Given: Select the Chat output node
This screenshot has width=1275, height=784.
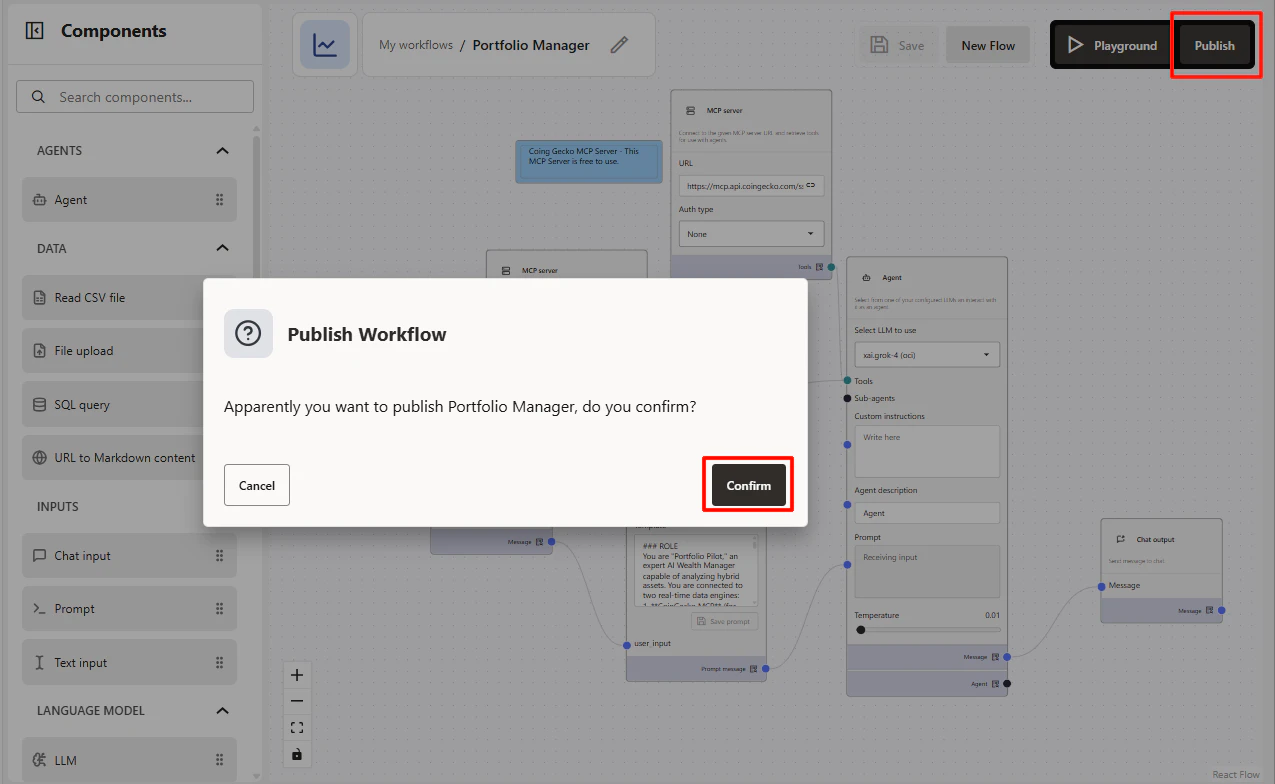Looking at the screenshot, I should click(x=1161, y=570).
